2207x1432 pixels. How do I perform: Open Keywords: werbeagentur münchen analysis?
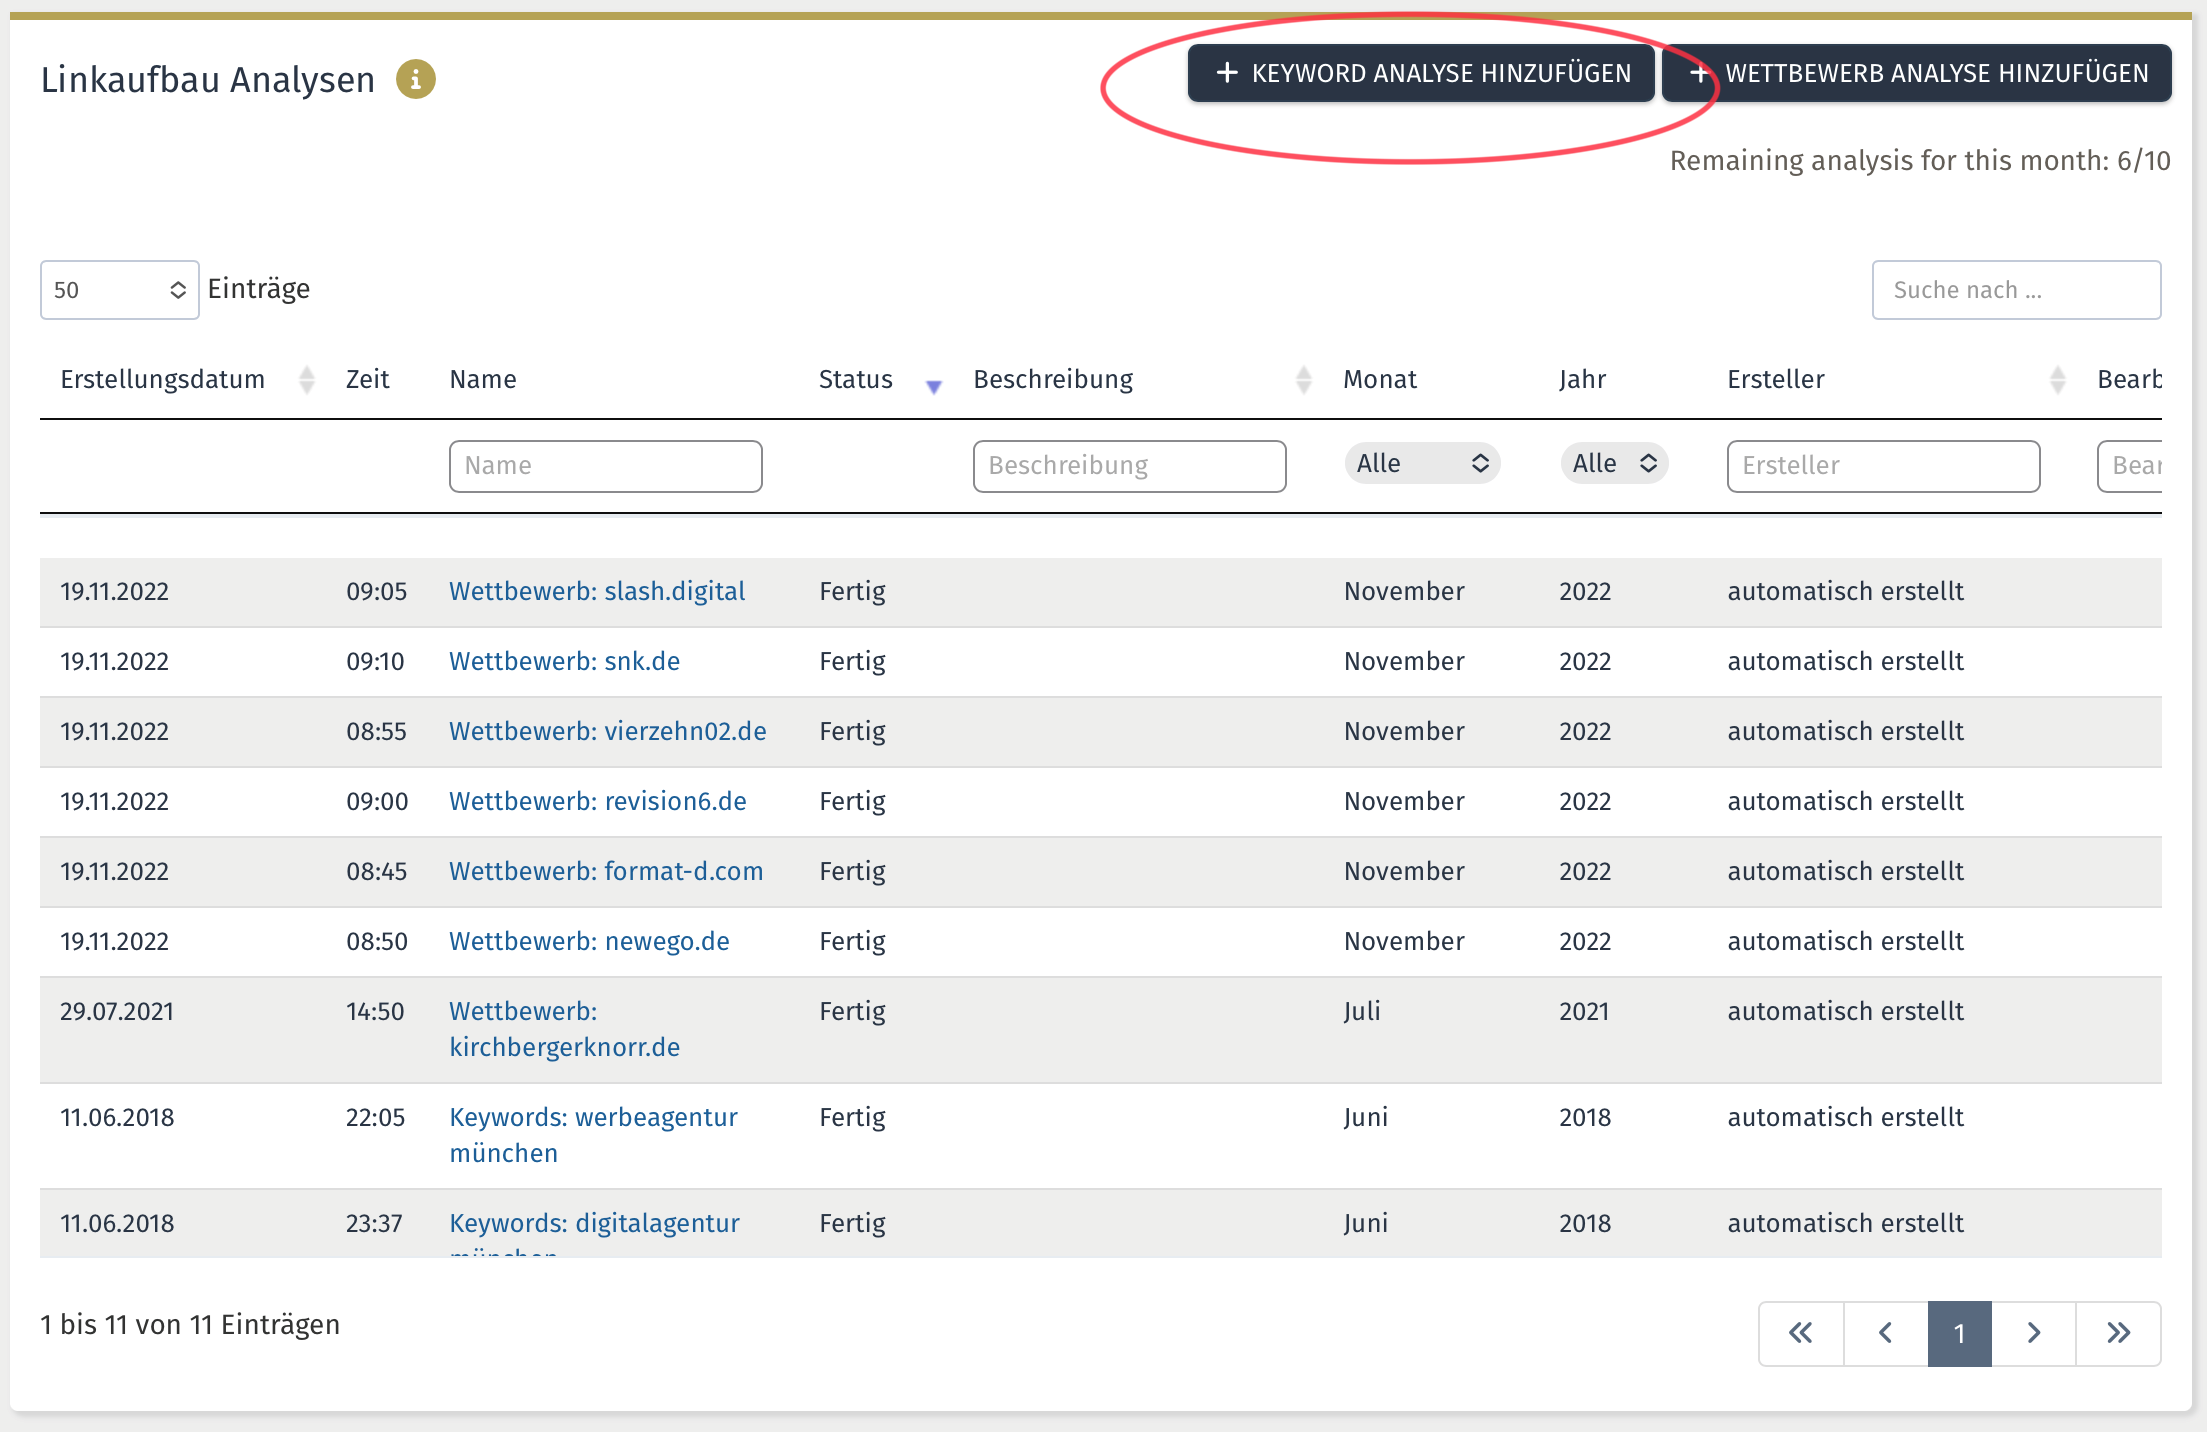(593, 1135)
